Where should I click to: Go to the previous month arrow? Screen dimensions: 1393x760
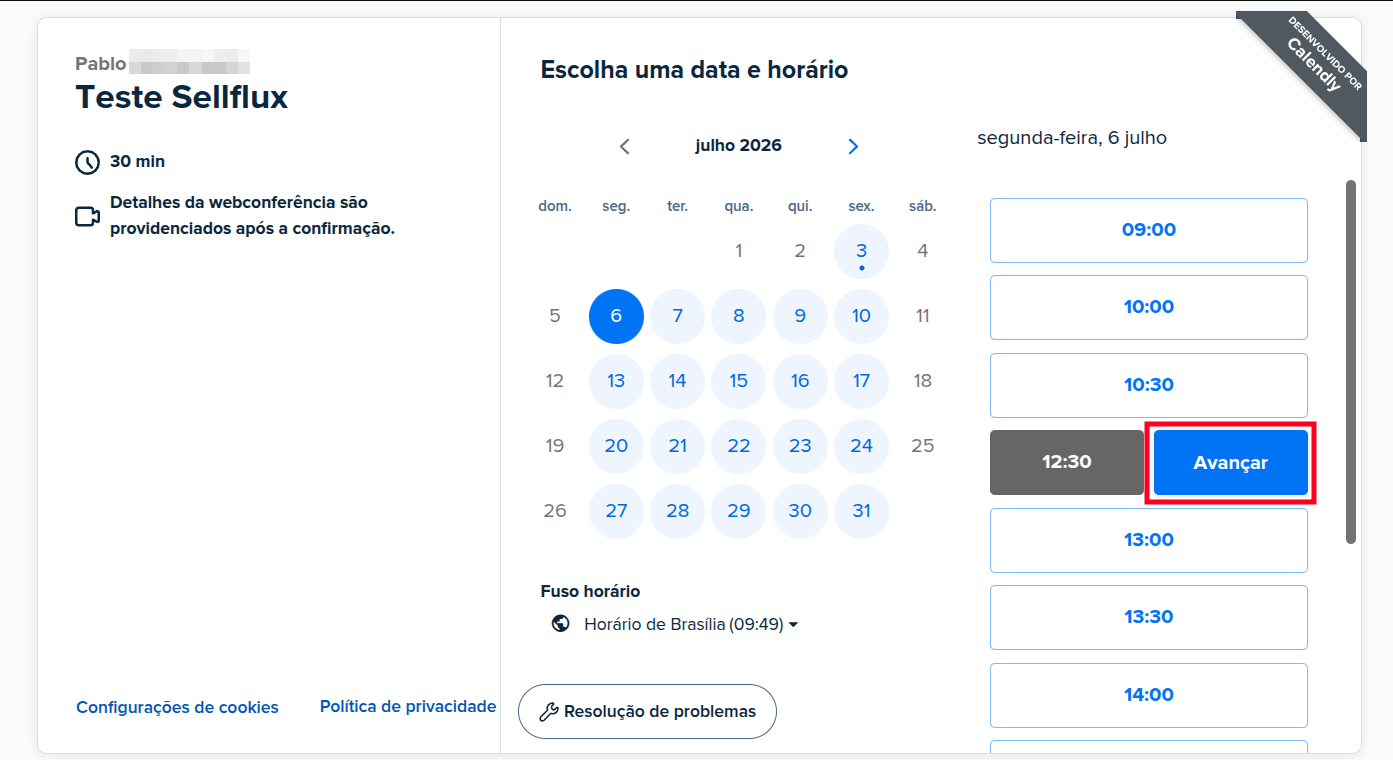click(625, 146)
